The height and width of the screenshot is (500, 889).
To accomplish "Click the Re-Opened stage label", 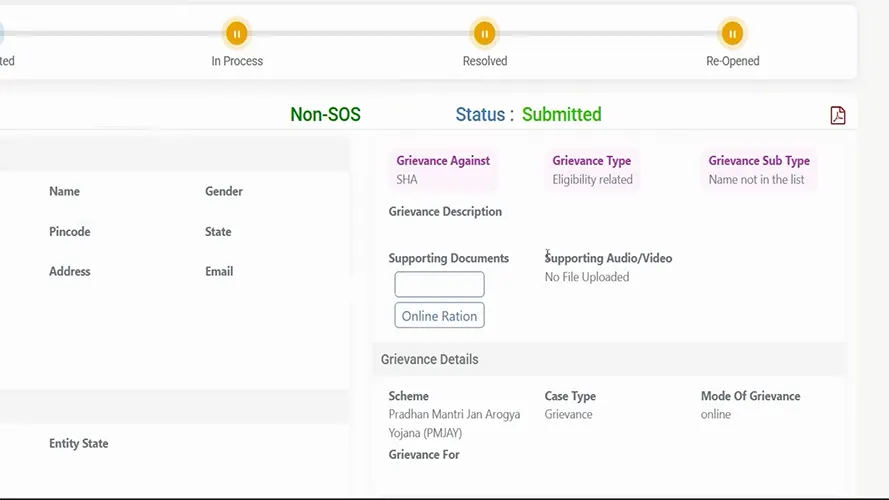I will (x=733, y=61).
